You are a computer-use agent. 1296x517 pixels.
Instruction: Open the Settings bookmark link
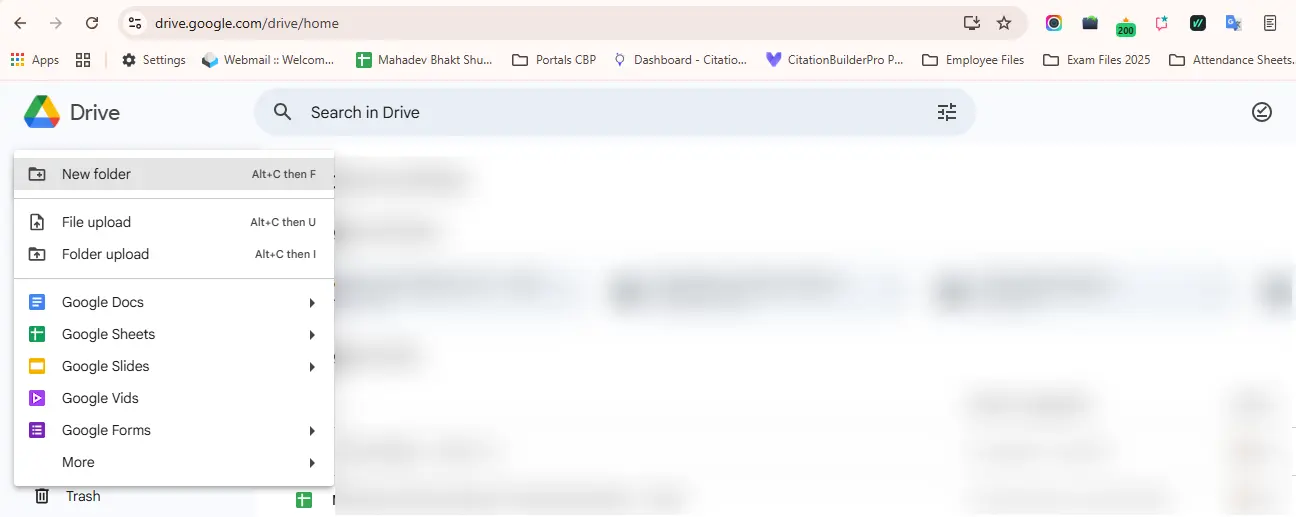pyautogui.click(x=154, y=60)
